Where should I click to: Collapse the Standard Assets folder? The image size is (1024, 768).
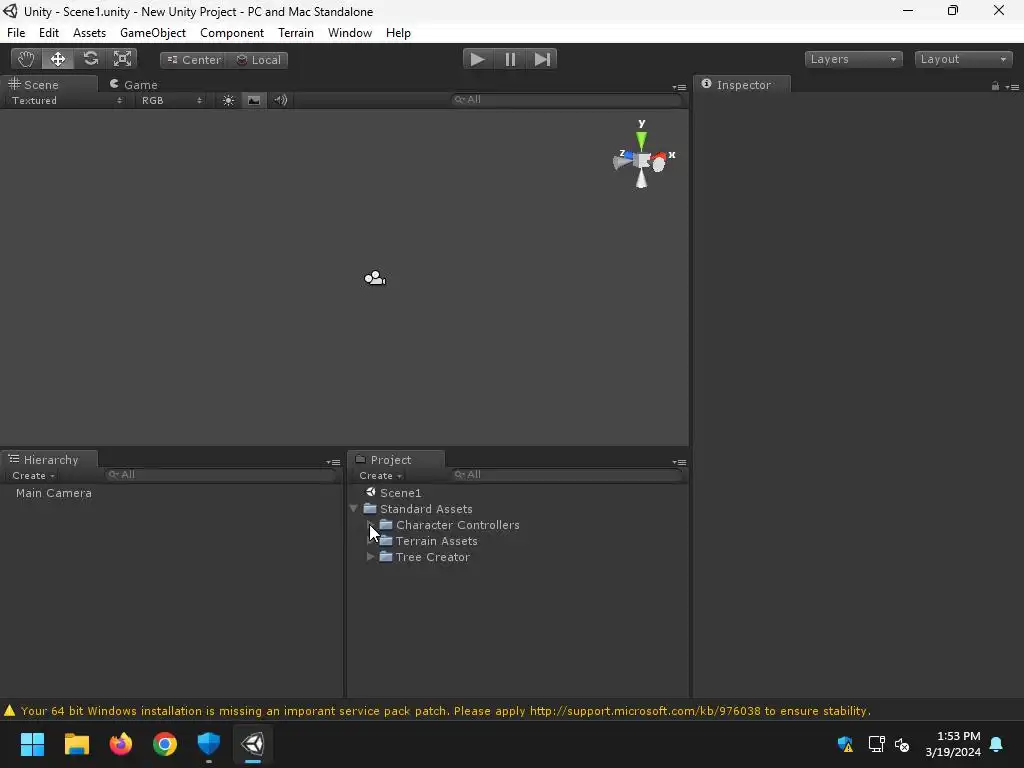pos(354,508)
